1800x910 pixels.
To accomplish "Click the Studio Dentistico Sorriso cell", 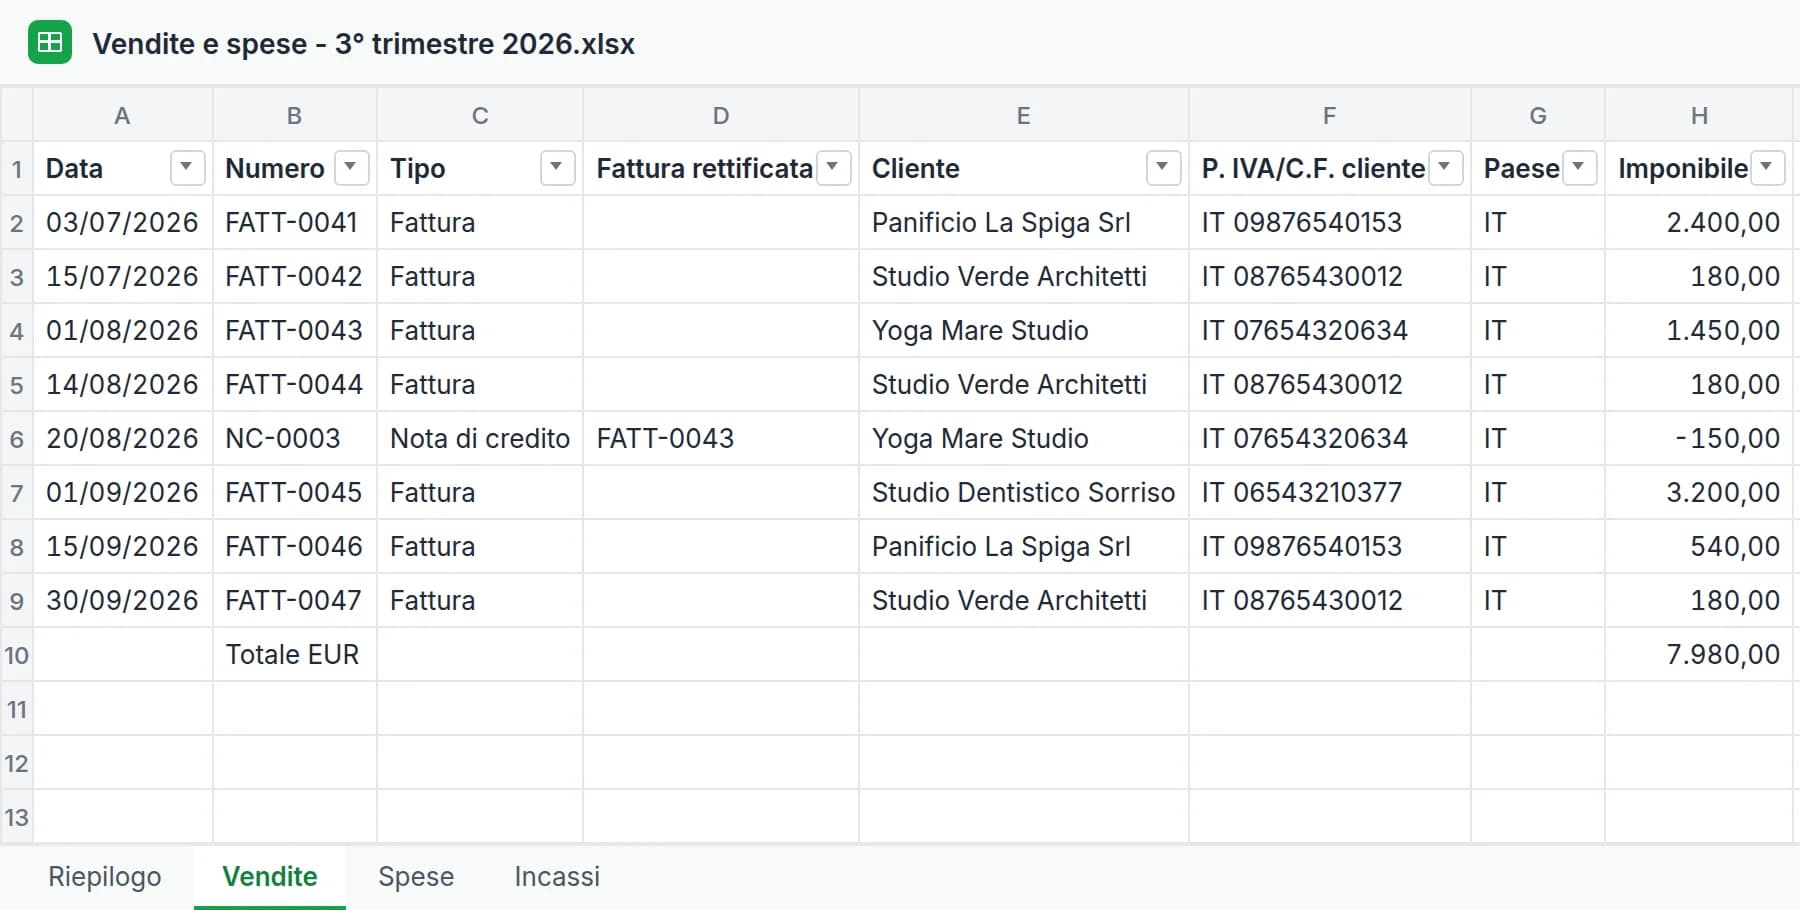I will click(x=1024, y=492).
